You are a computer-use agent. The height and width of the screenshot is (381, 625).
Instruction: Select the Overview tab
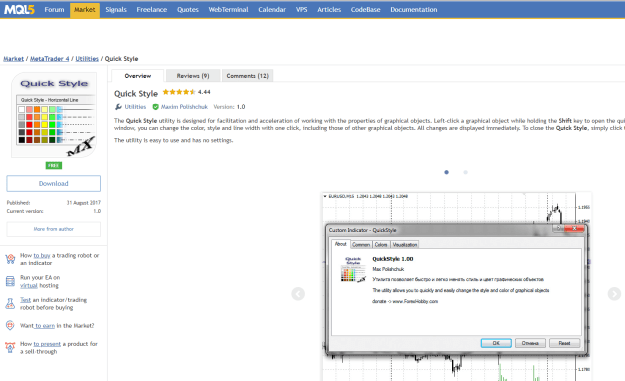tap(138, 76)
